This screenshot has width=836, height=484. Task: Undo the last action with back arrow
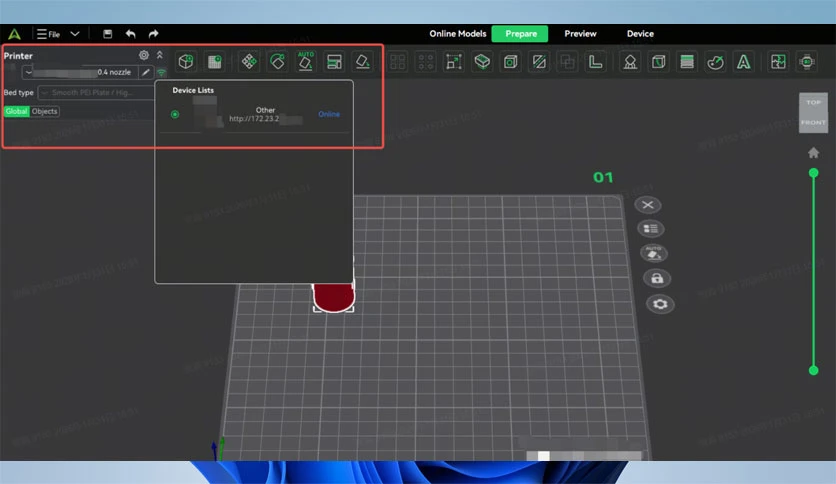click(131, 34)
